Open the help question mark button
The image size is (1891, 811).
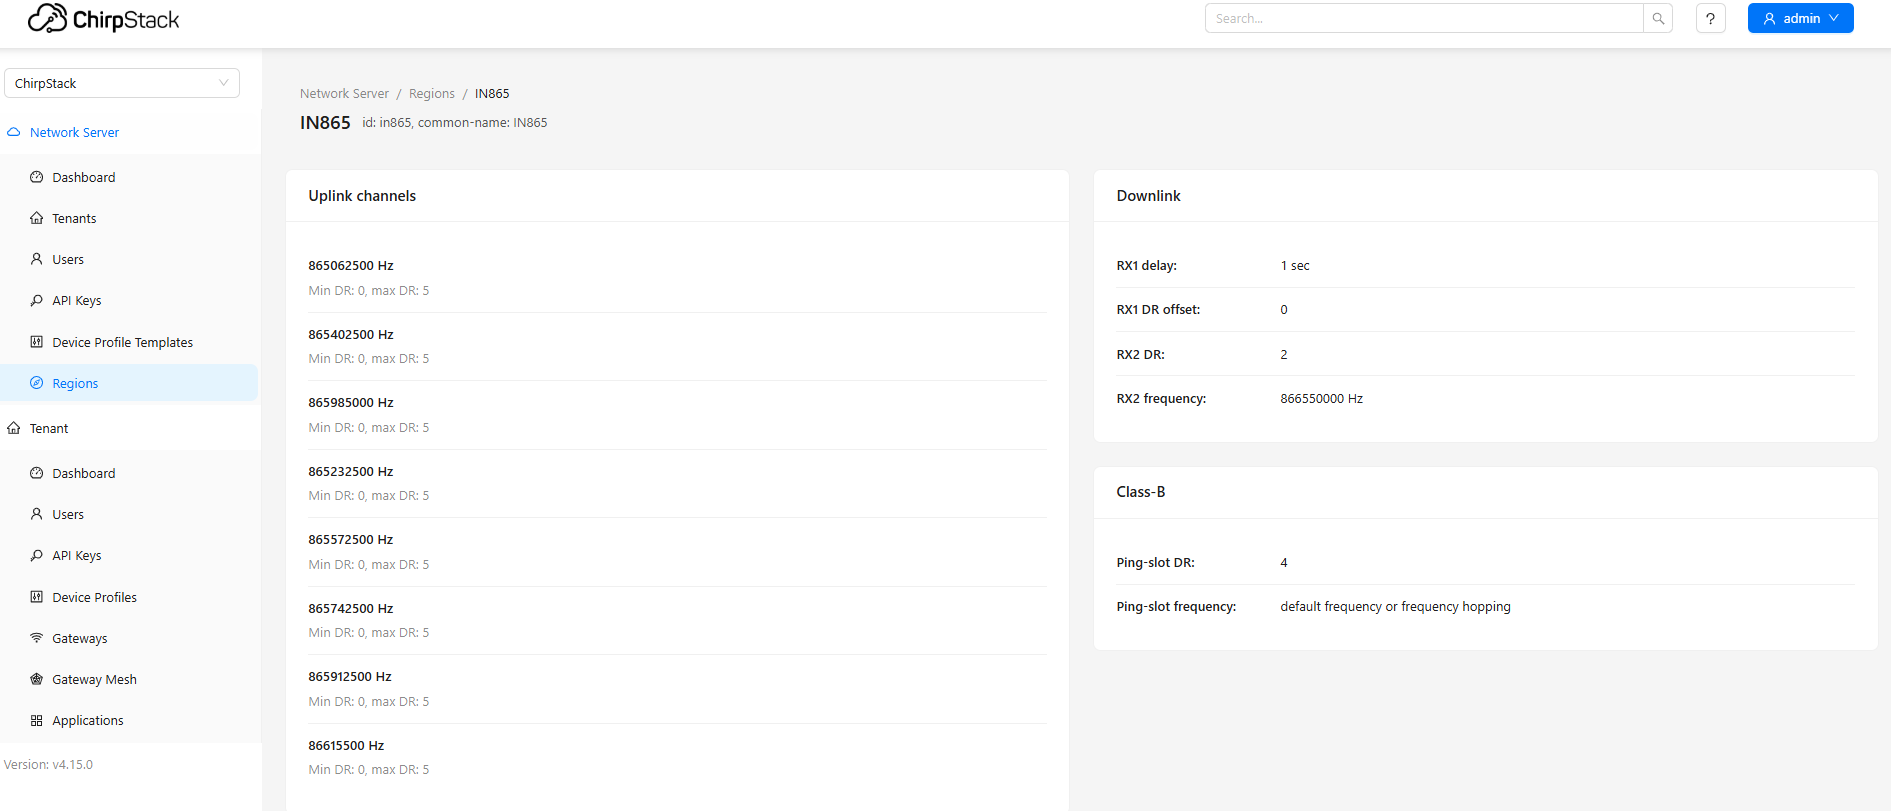tap(1710, 19)
